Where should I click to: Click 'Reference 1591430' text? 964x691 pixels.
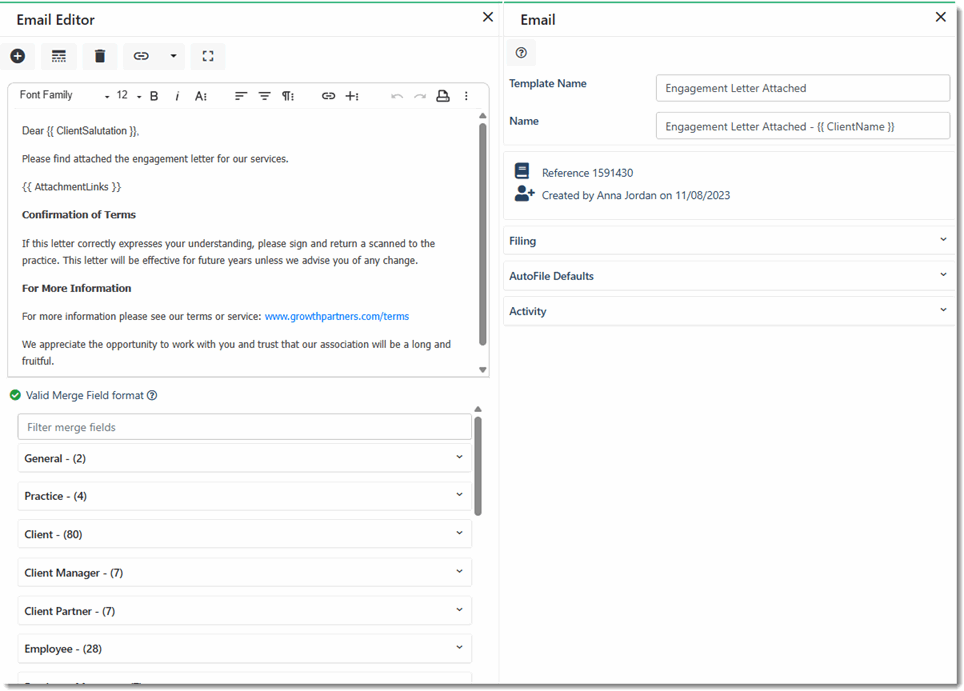click(587, 173)
